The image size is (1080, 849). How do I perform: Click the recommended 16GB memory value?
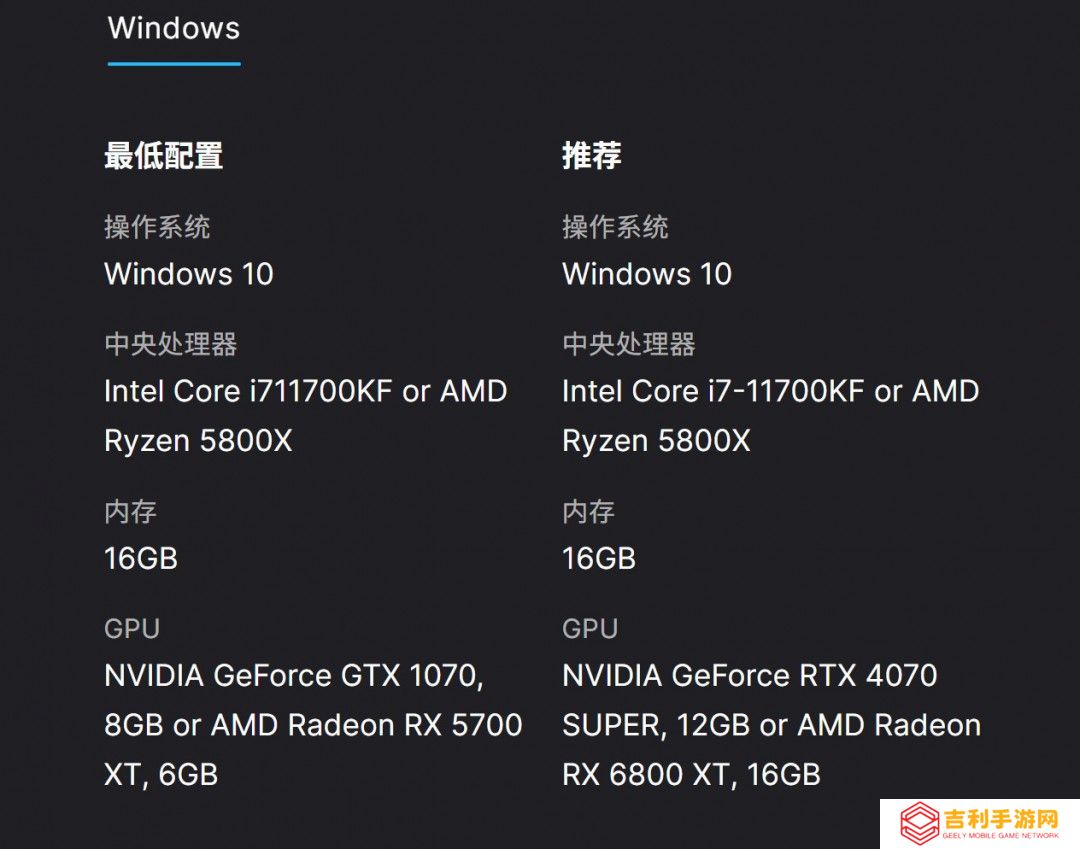[599, 558]
